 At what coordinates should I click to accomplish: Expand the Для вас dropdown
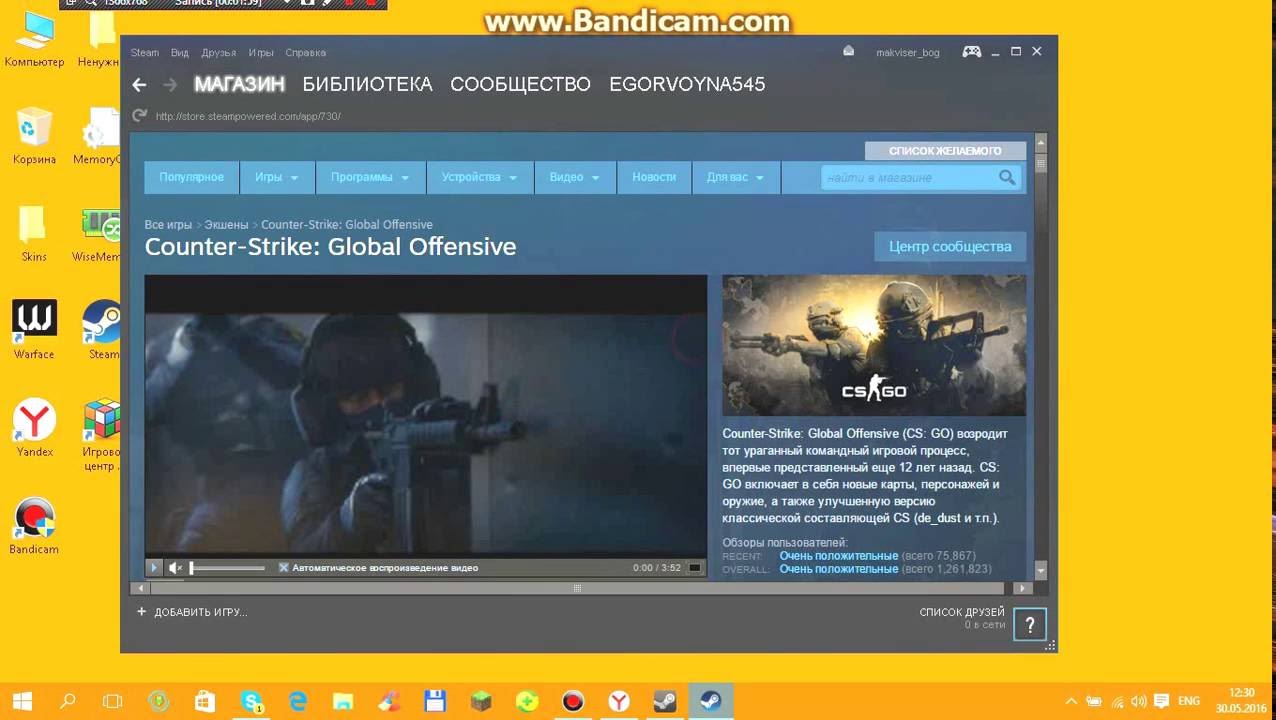(x=735, y=177)
